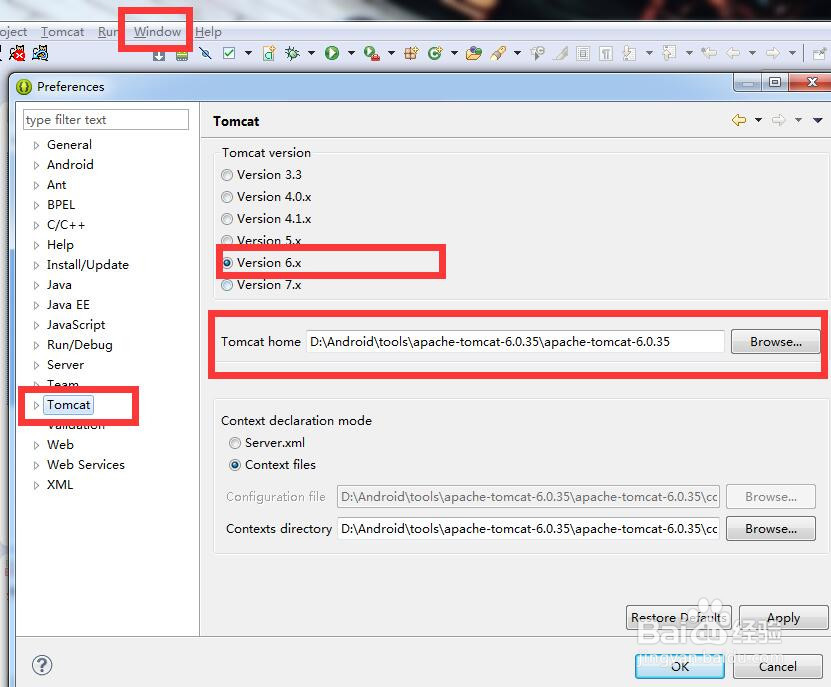Click the Contexts directory path field
The image size is (831, 687).
pyautogui.click(x=528, y=529)
